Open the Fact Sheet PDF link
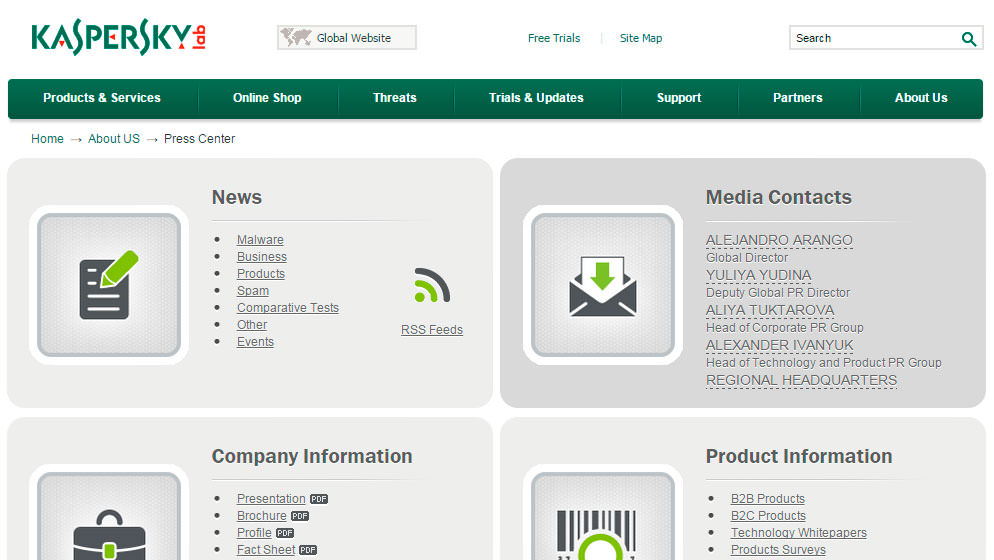 266,550
